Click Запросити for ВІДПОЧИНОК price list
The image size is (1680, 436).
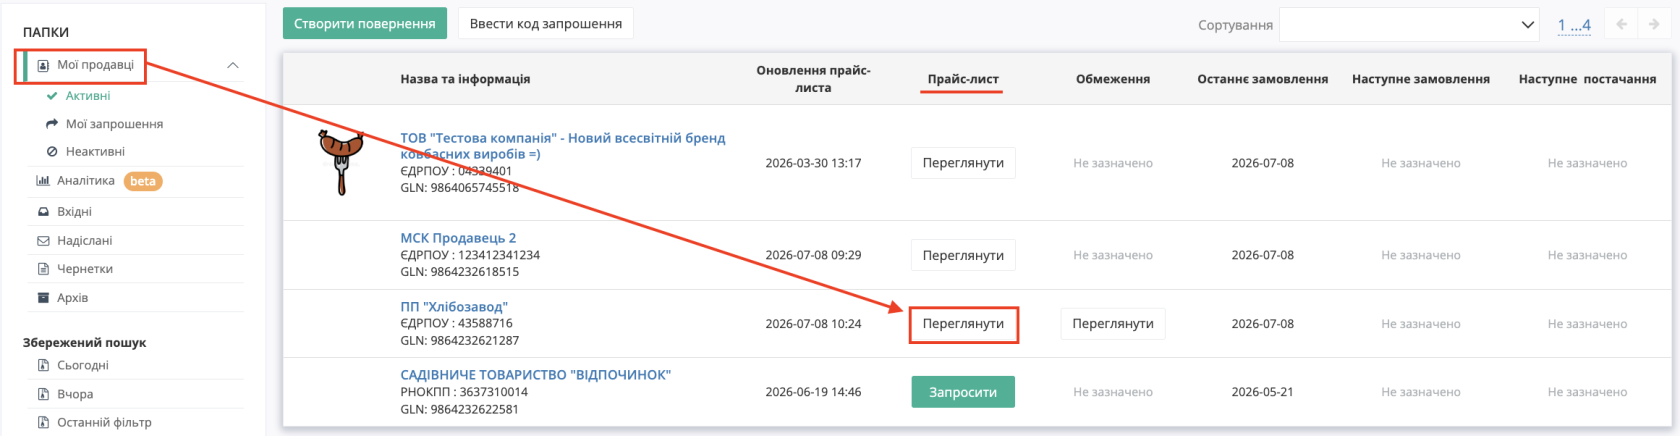tap(963, 392)
